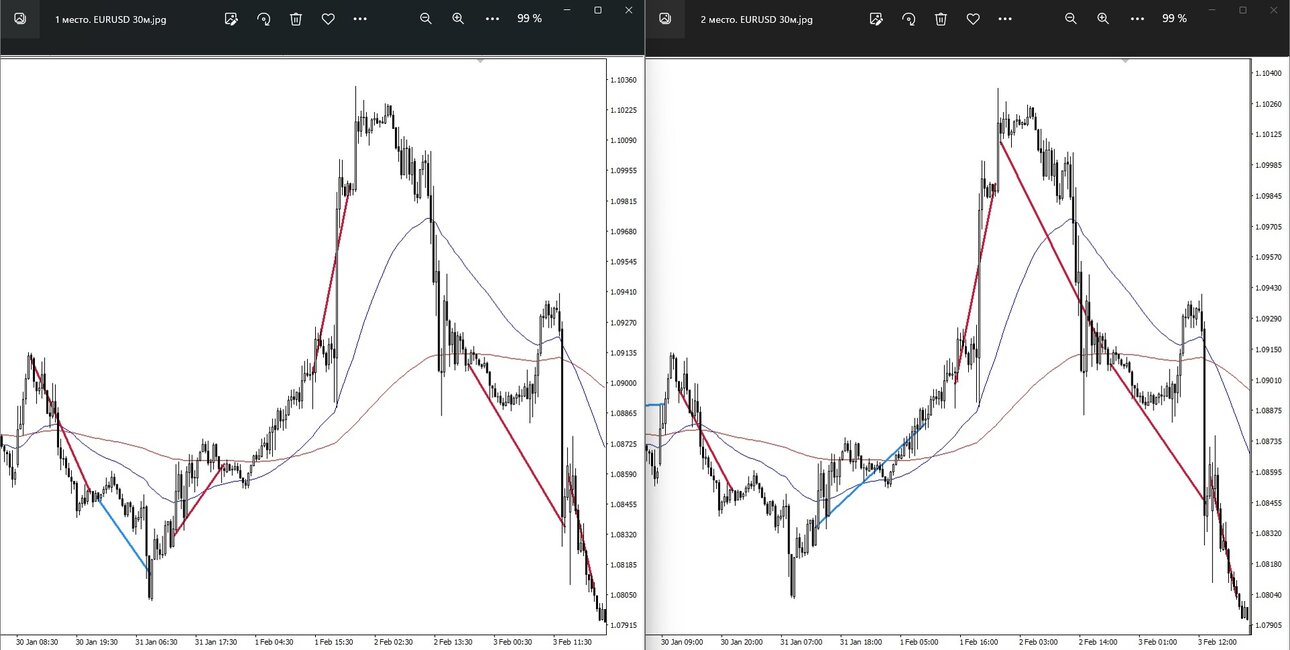Minimize the '1 место' Photos window

[x=567, y=10]
